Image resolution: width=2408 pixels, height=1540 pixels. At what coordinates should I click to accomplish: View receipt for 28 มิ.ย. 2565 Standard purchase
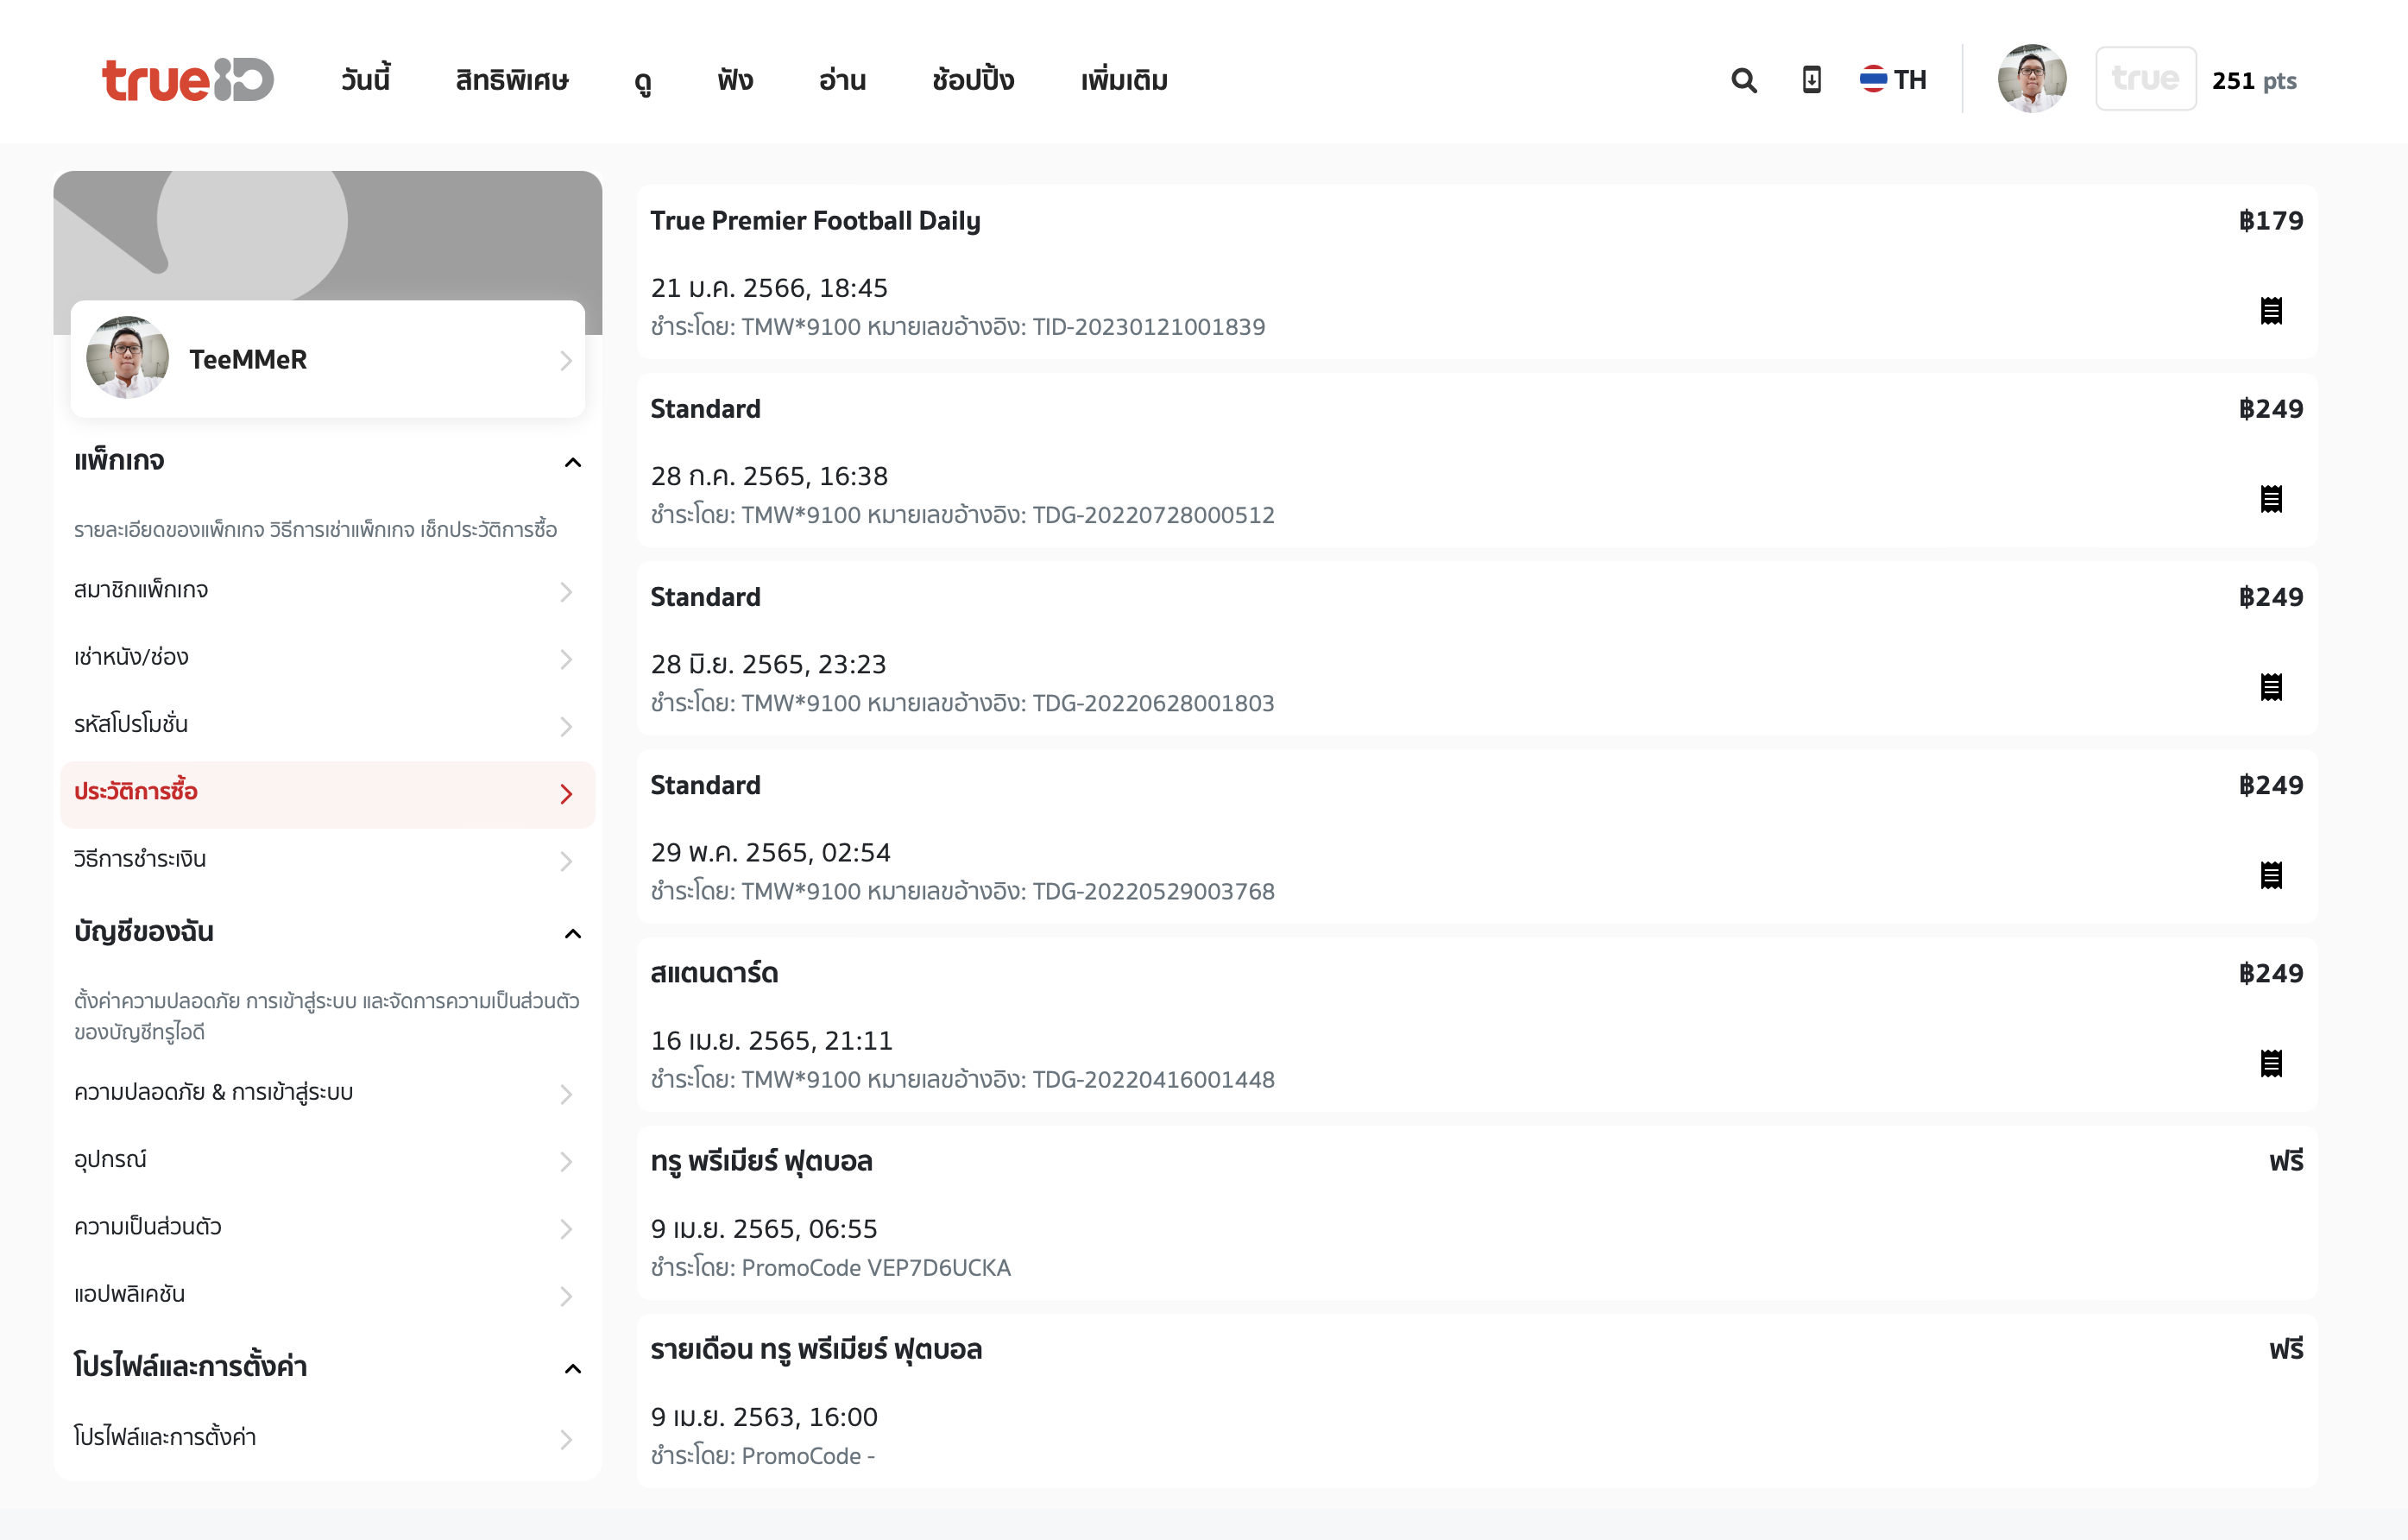[2270, 687]
